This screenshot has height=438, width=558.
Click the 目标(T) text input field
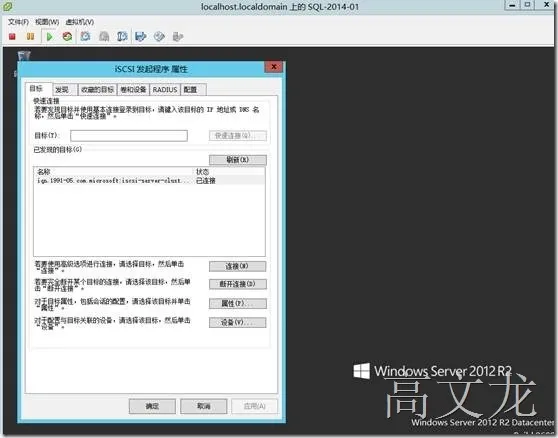click(x=129, y=136)
